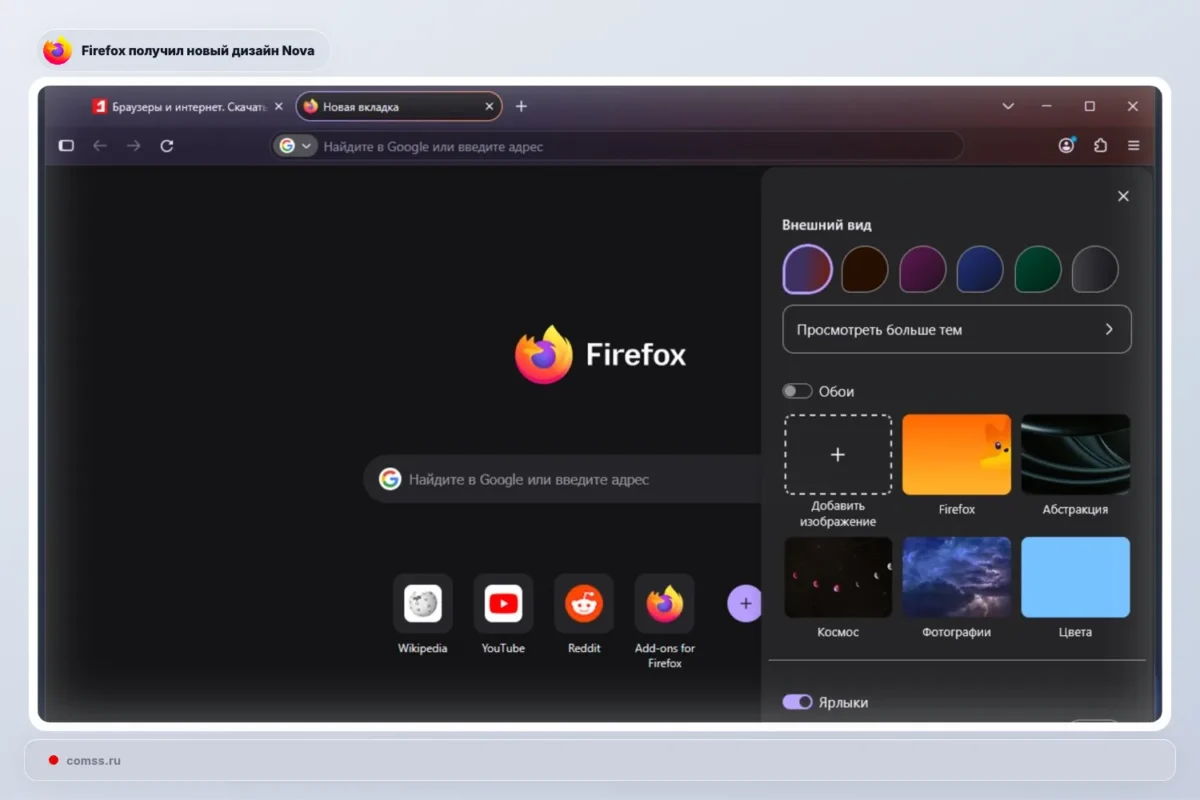This screenshot has height=800, width=1200.
Task: Select the dark gray theme swatch
Action: 1095,269
